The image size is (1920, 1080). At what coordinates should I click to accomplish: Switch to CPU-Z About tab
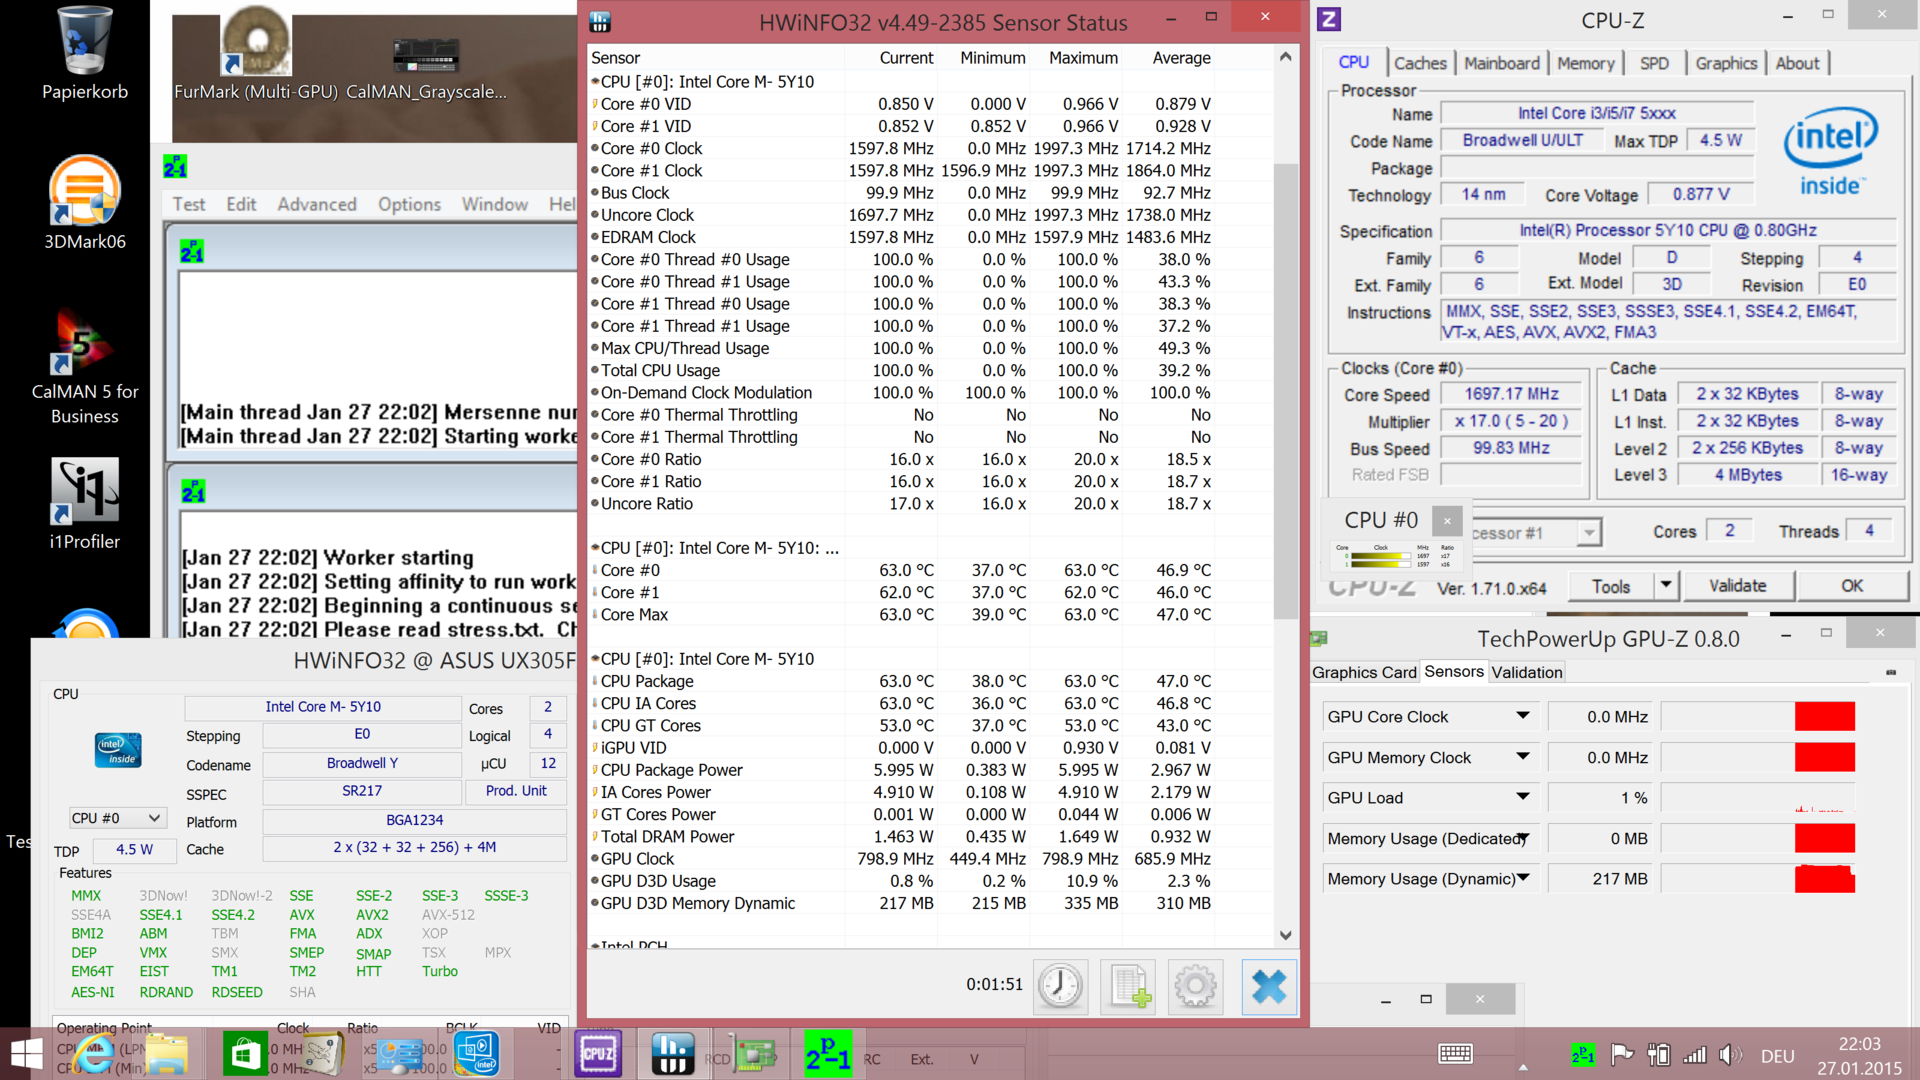pos(1797,63)
